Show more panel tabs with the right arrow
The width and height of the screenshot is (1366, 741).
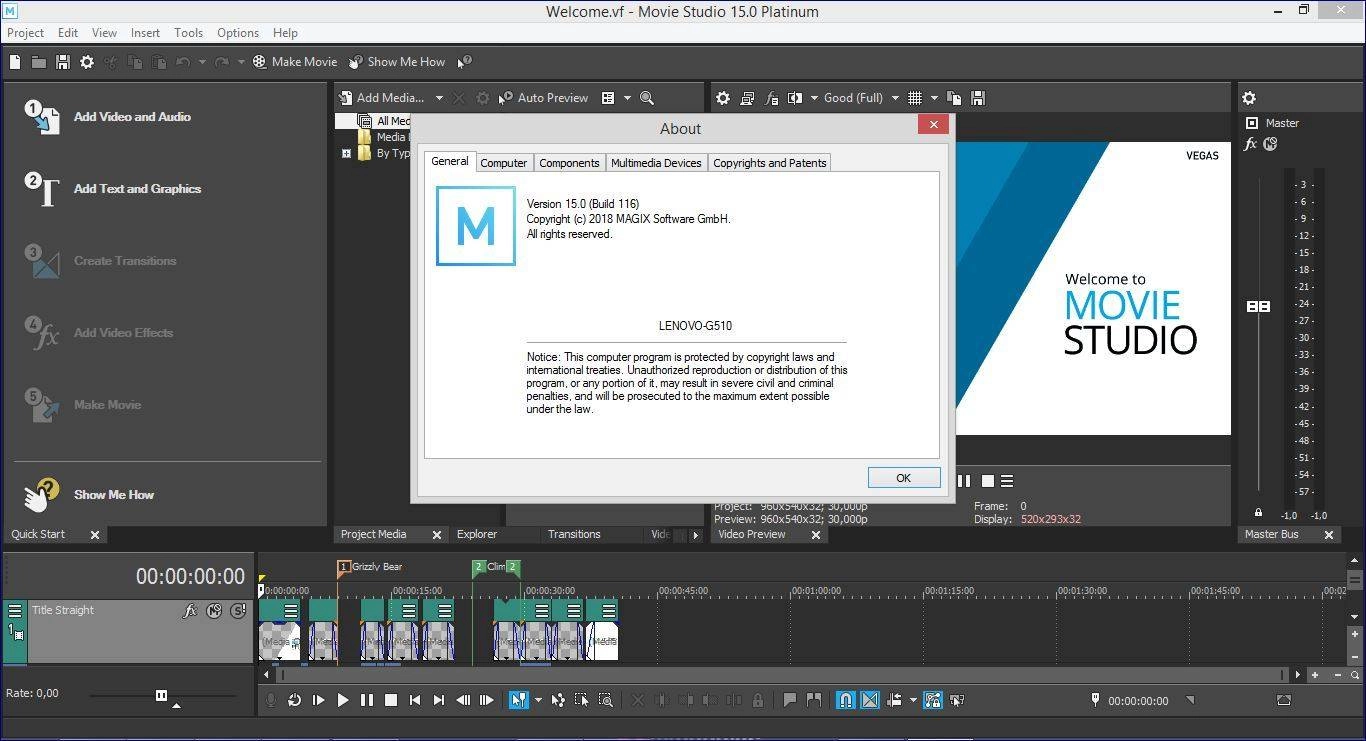coord(696,535)
